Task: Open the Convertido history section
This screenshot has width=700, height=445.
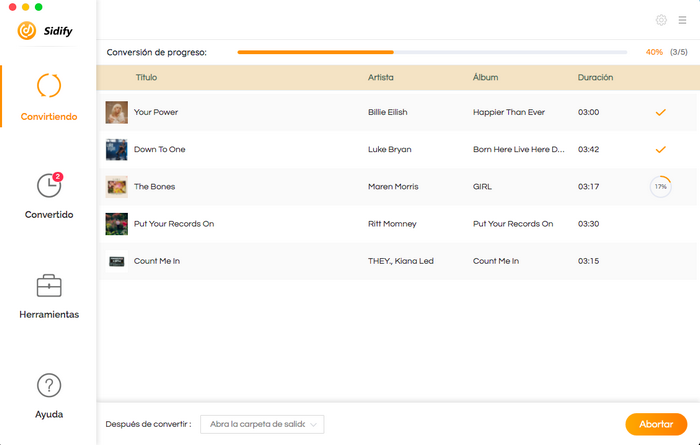Action: click(49, 195)
